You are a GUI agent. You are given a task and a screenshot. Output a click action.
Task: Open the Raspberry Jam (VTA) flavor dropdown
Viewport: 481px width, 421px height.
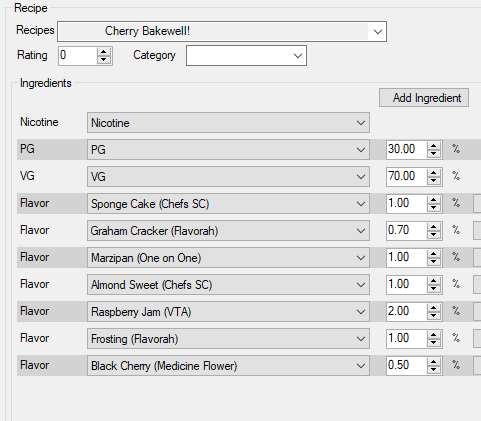[228, 312]
